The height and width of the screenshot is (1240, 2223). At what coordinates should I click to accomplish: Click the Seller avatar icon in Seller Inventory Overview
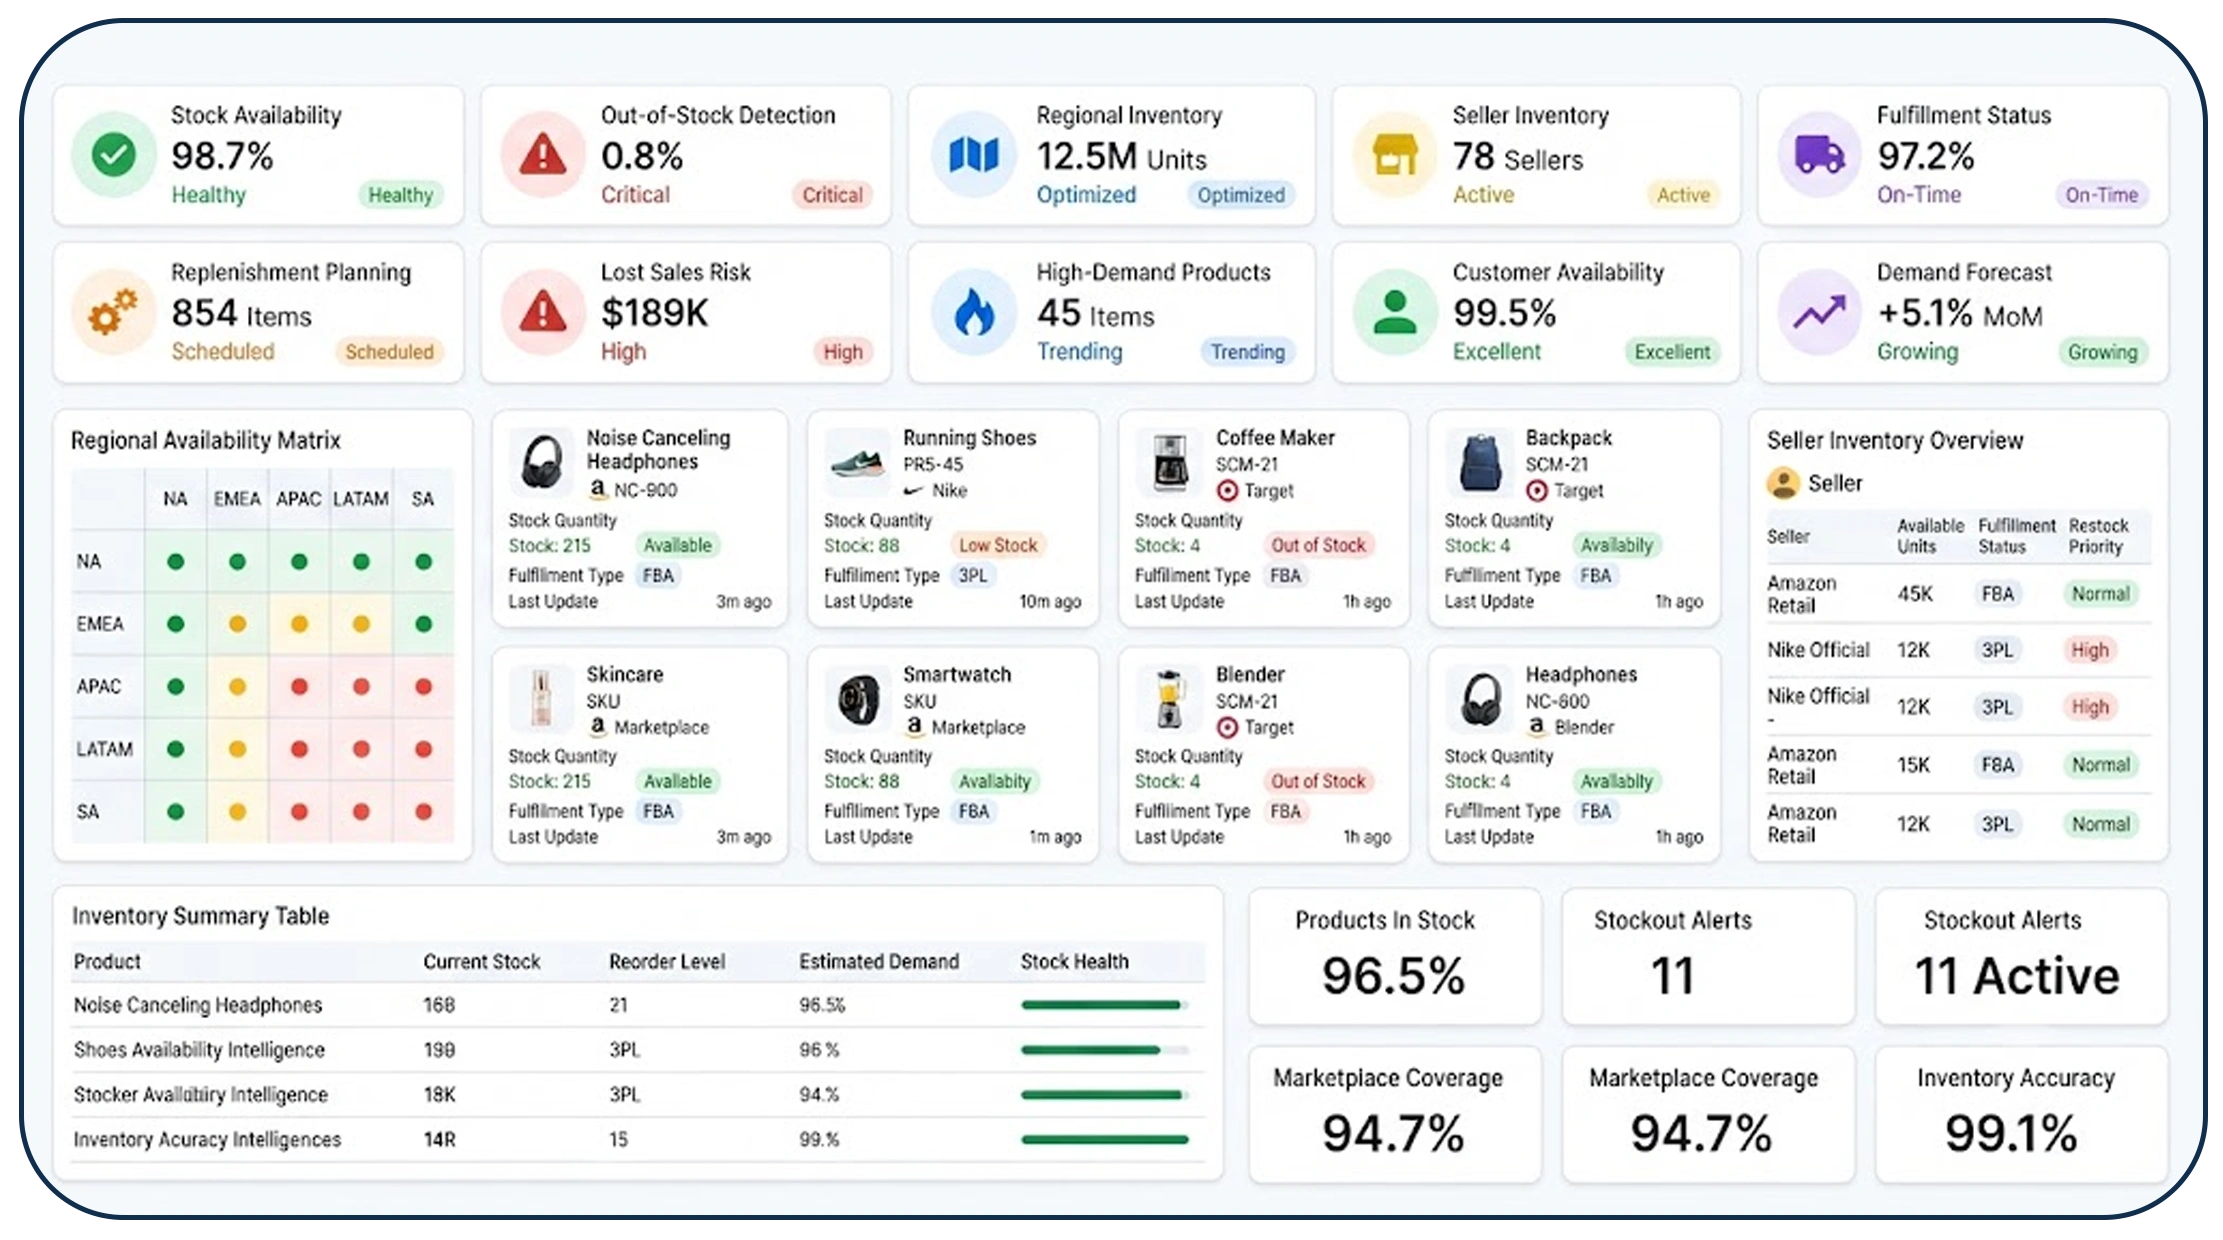click(x=1783, y=483)
